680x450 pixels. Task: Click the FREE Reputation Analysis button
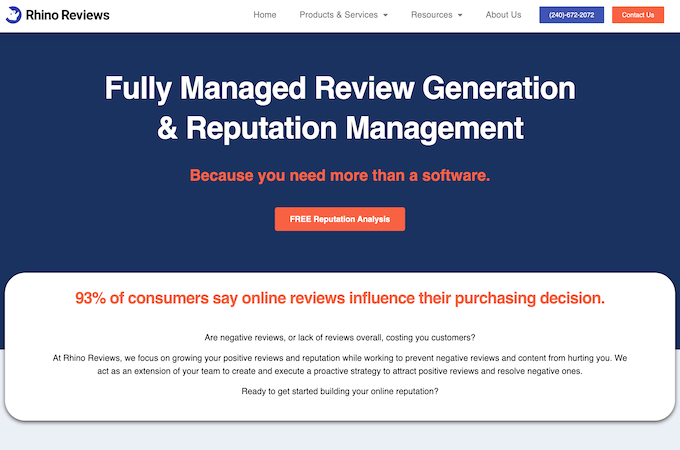coord(340,219)
